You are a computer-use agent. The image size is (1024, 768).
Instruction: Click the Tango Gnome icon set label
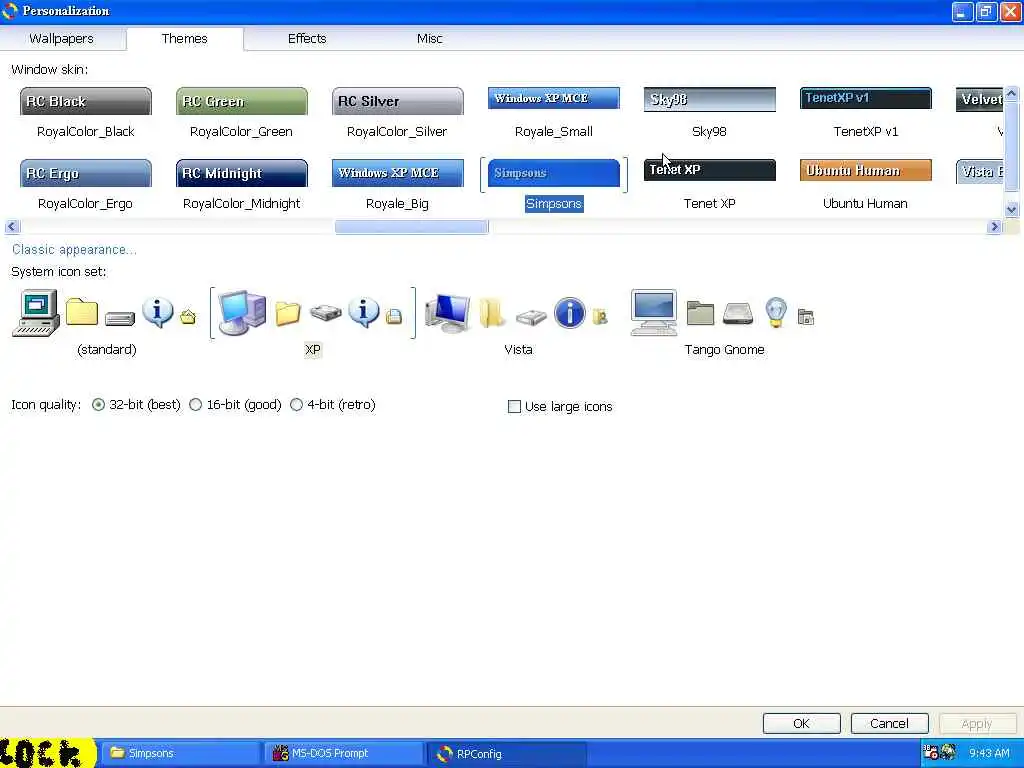(724, 349)
